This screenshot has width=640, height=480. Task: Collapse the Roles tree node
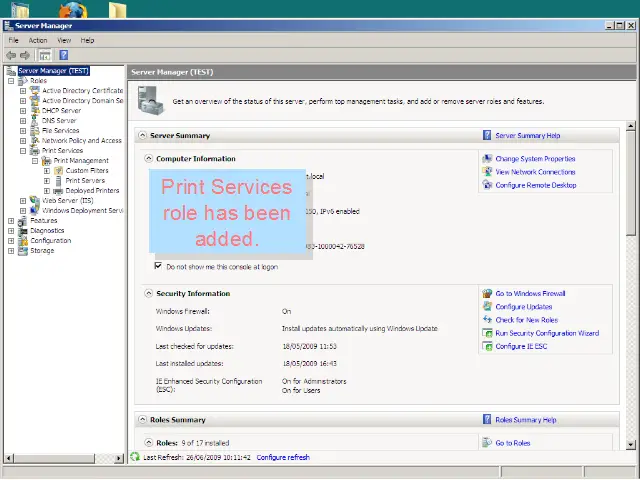tap(11, 81)
